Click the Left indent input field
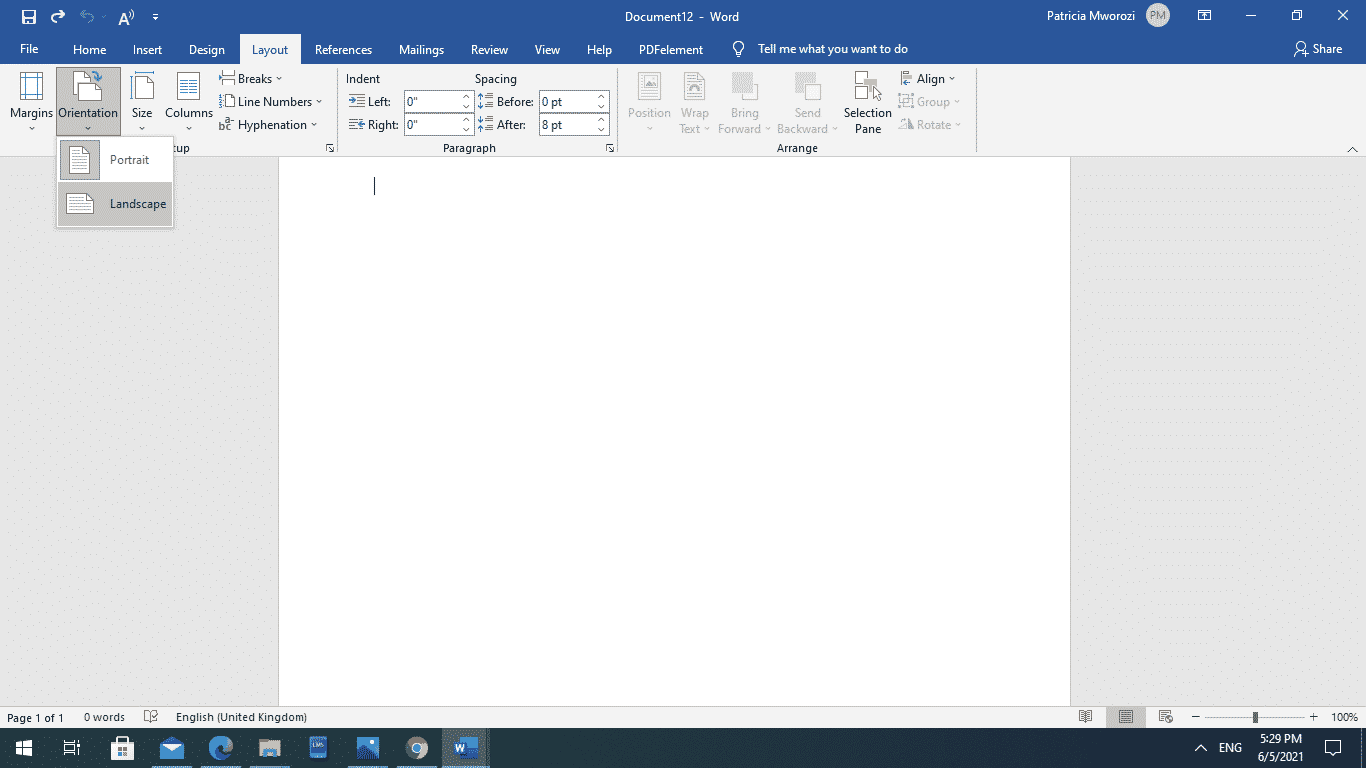This screenshot has height=768, width=1366. tap(432, 102)
